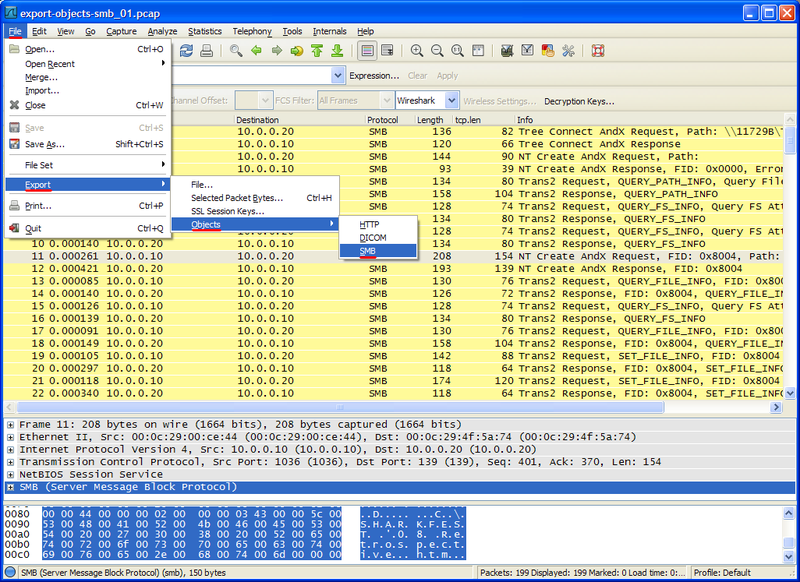
Task: Click the Help lifebuoy icon
Action: coord(598,50)
